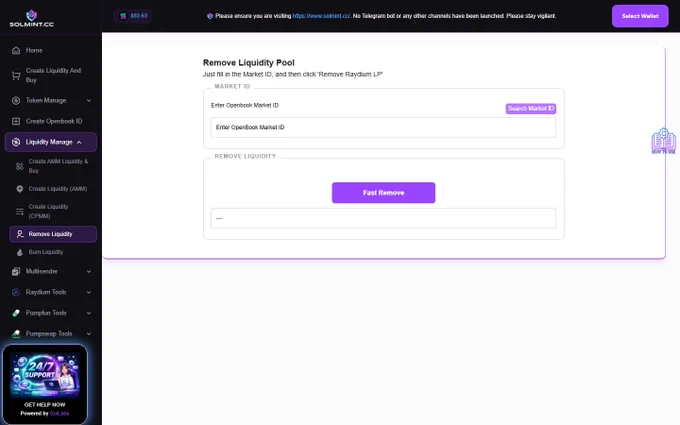Click the Fast Remove button
The height and width of the screenshot is (425, 680).
tap(383, 193)
